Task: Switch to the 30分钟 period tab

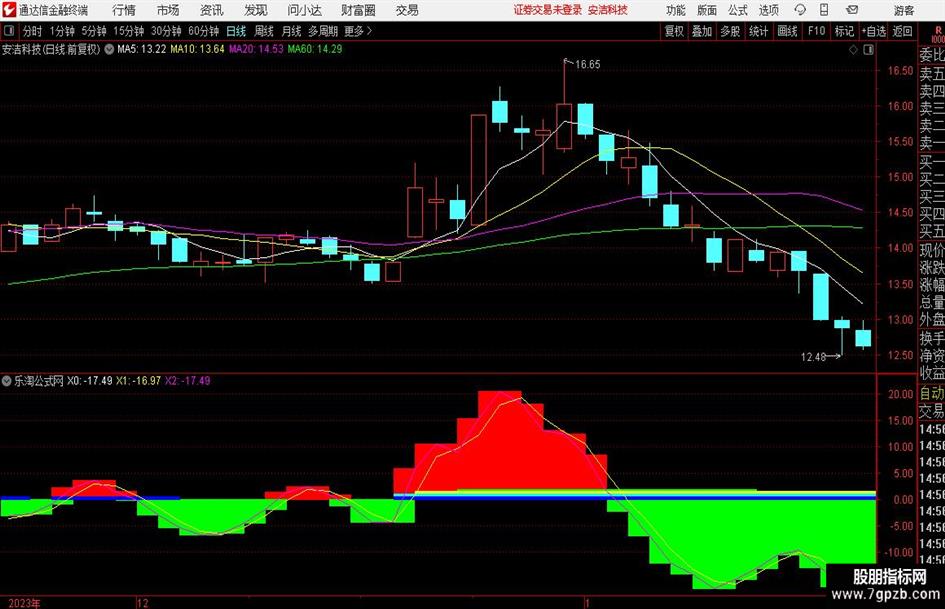Action: 166,31
